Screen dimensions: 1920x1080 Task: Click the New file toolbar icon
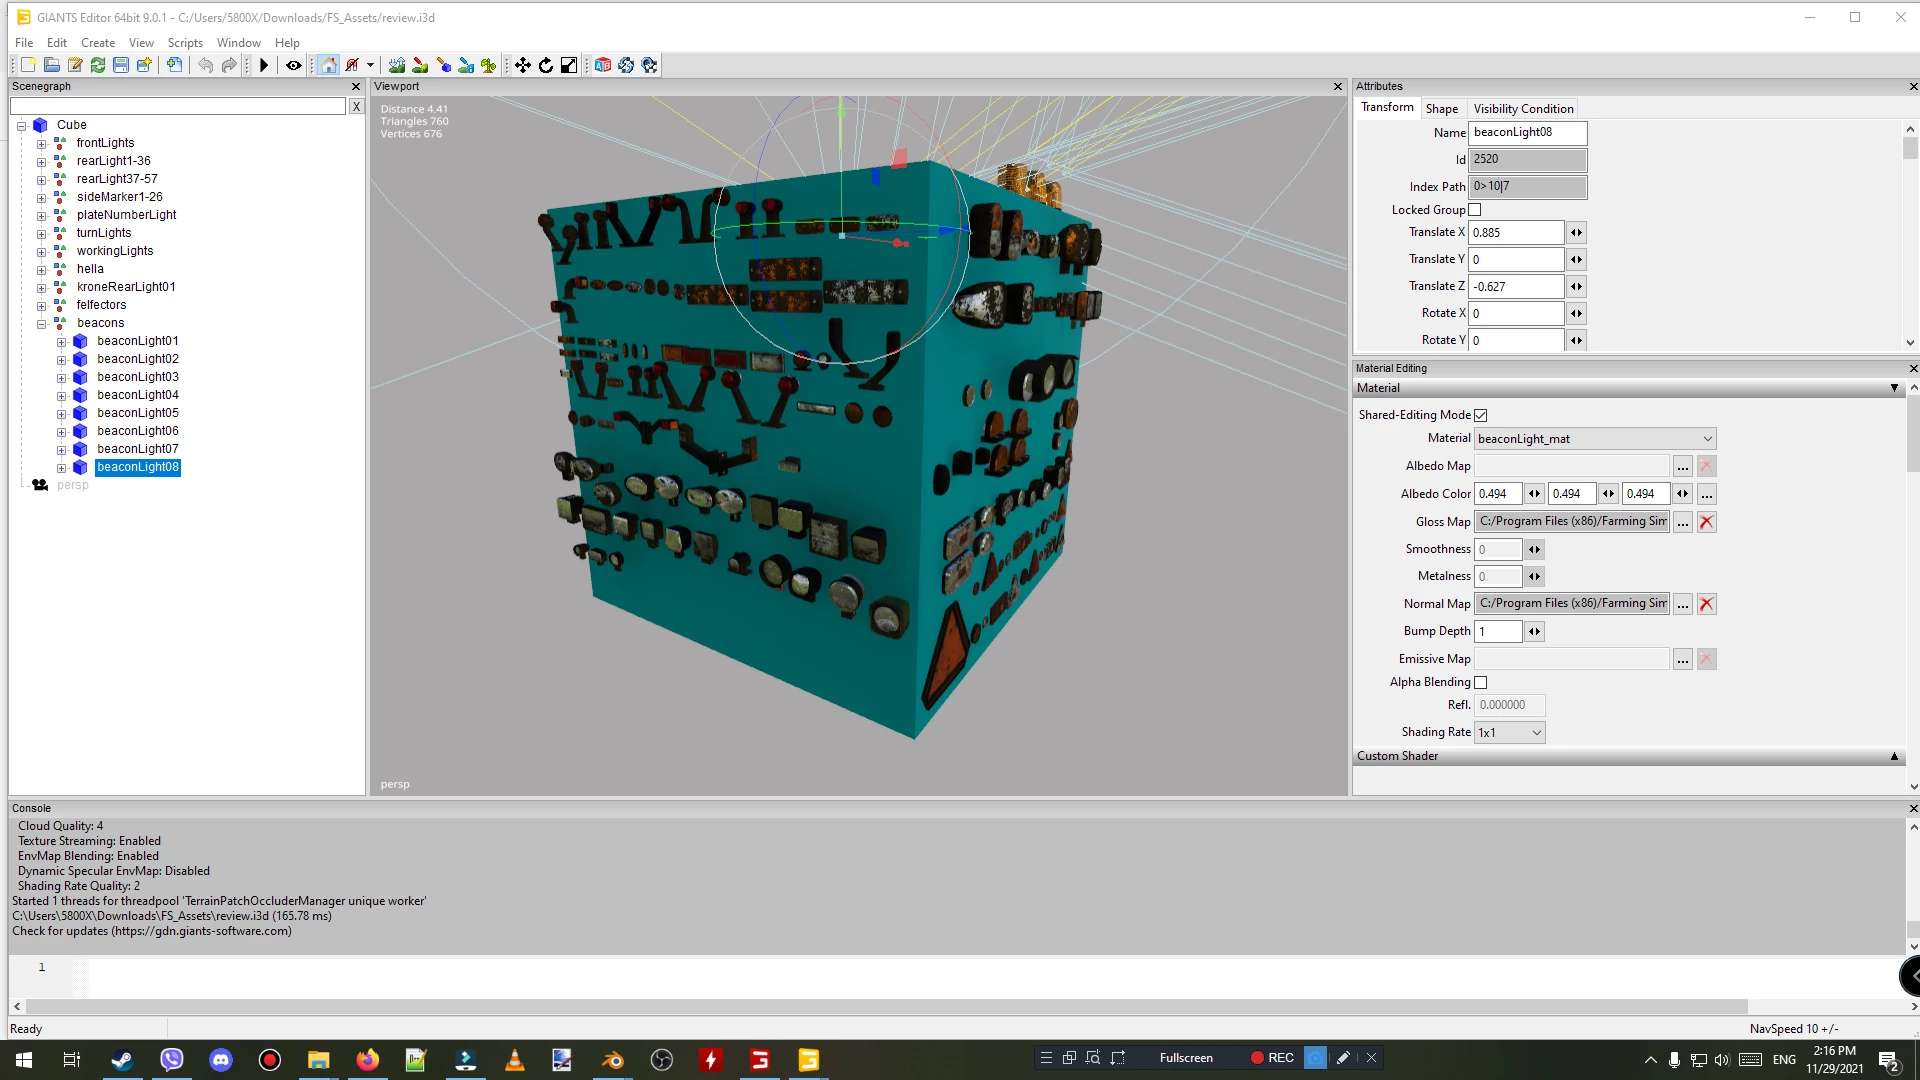(28, 65)
